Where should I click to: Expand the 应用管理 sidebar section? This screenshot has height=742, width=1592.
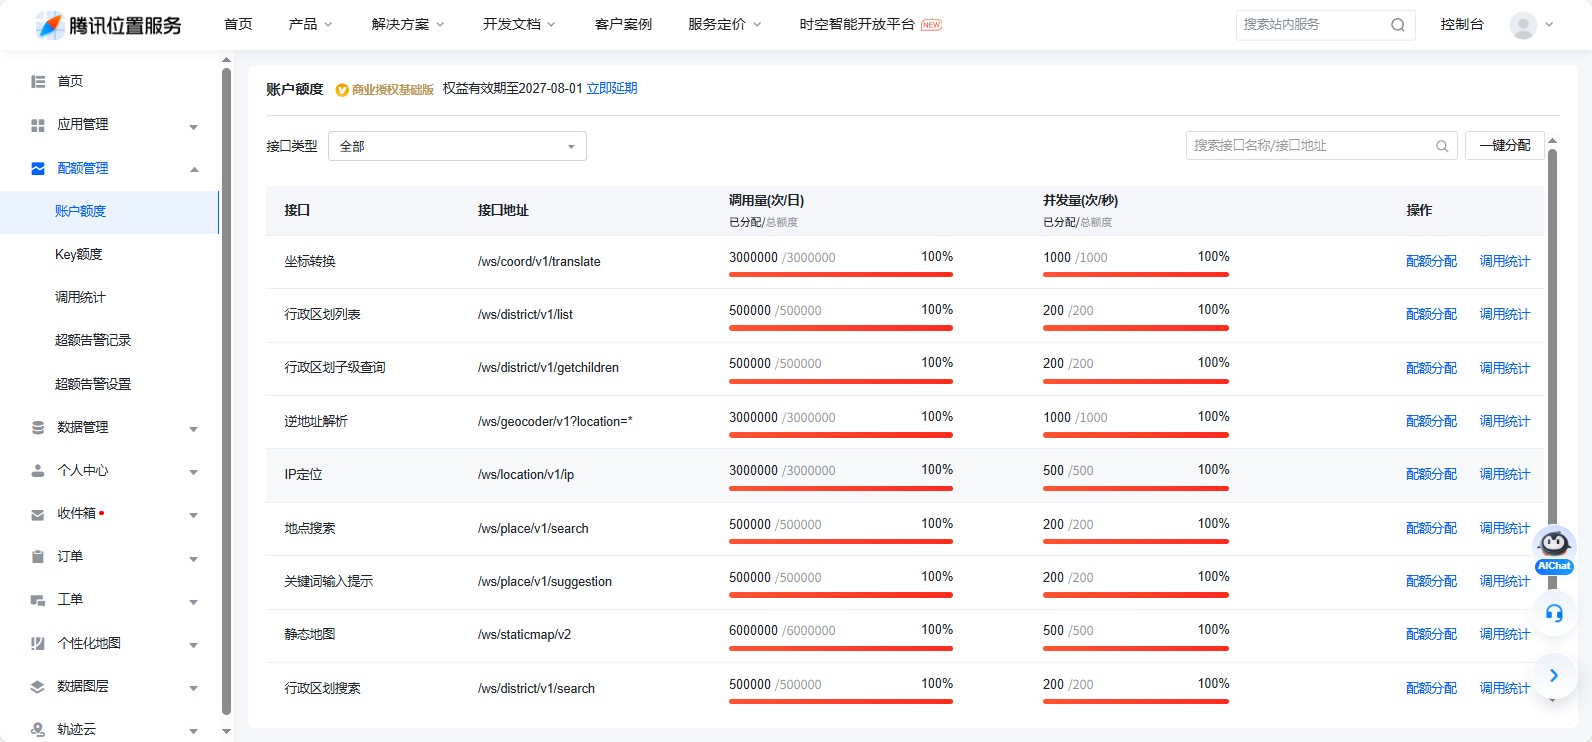pos(193,126)
